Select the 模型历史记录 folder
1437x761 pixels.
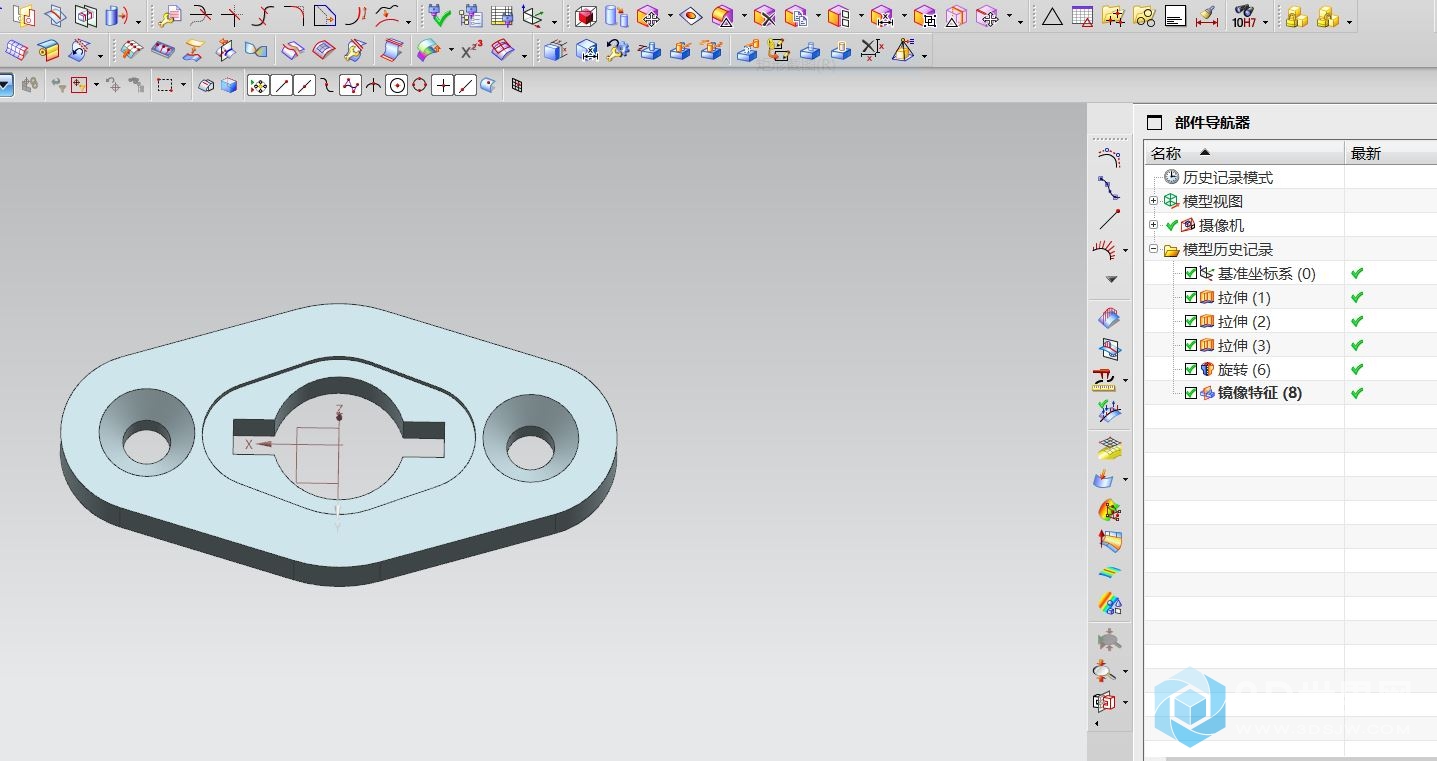coord(1228,249)
